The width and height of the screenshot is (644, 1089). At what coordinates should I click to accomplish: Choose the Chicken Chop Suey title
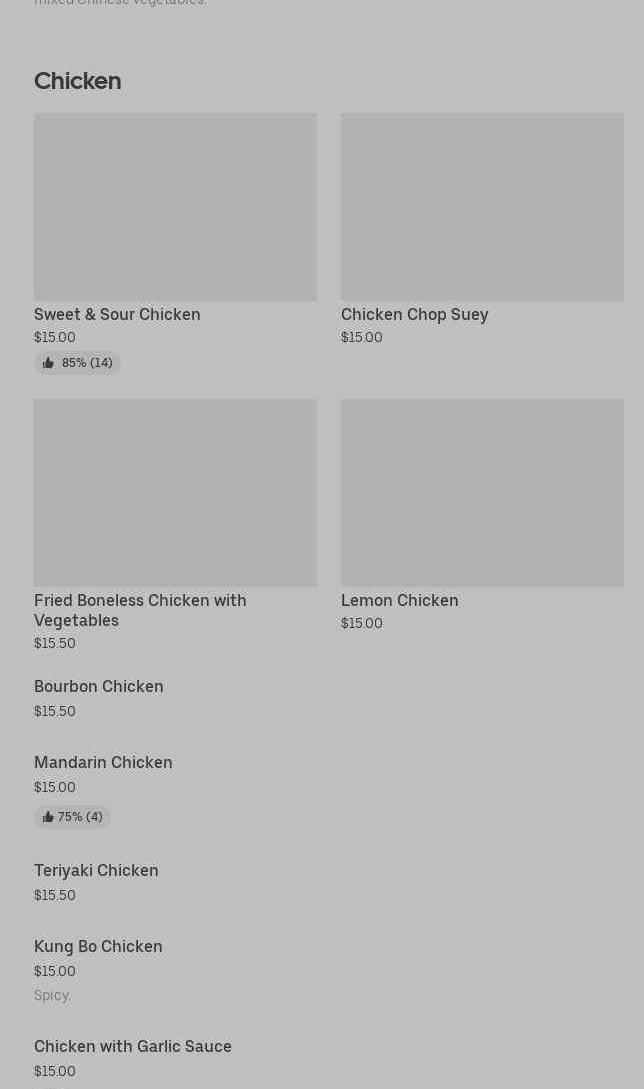pos(414,314)
